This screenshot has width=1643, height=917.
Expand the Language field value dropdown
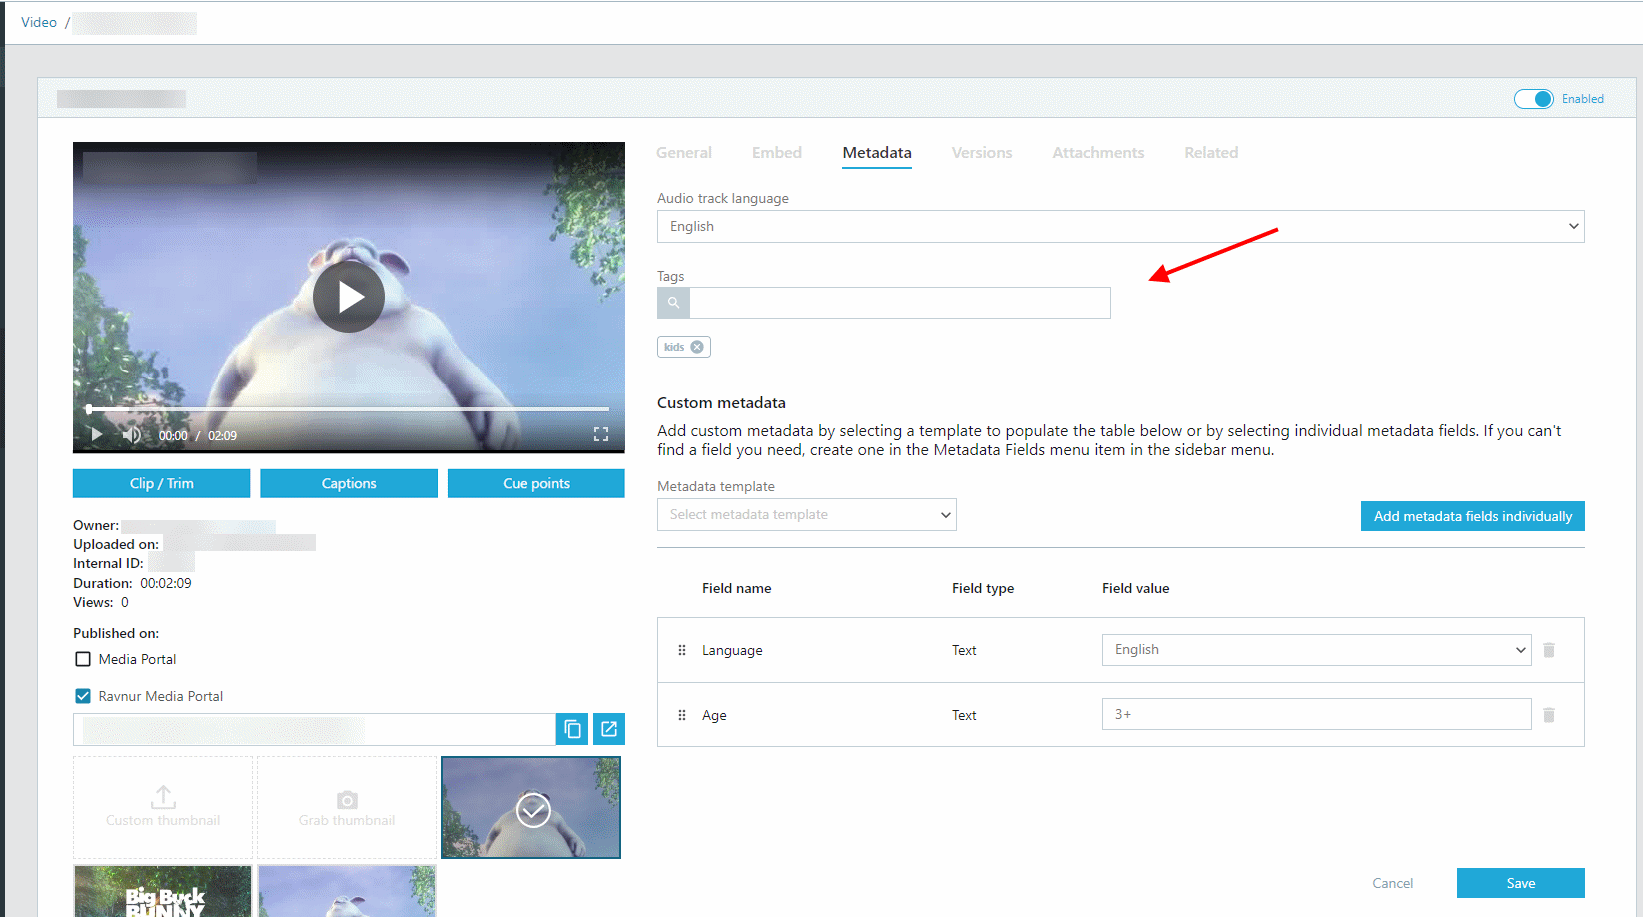coord(1316,650)
